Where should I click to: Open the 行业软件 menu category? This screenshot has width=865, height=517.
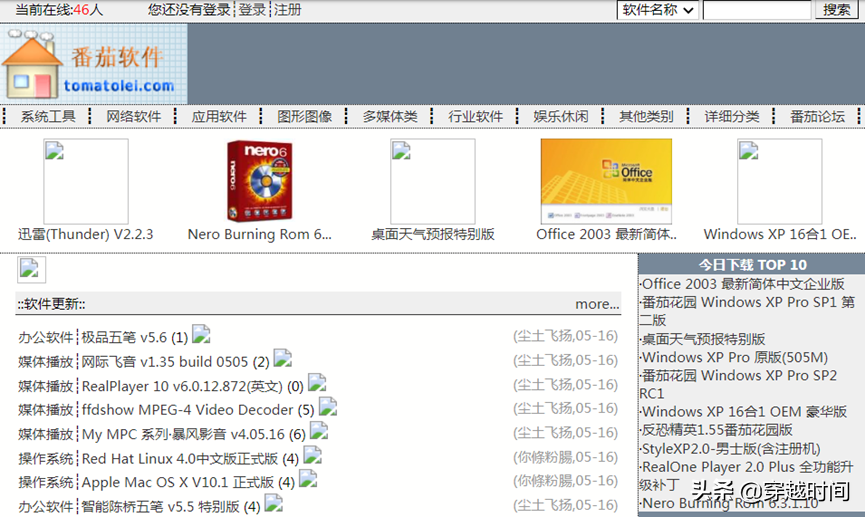476,116
